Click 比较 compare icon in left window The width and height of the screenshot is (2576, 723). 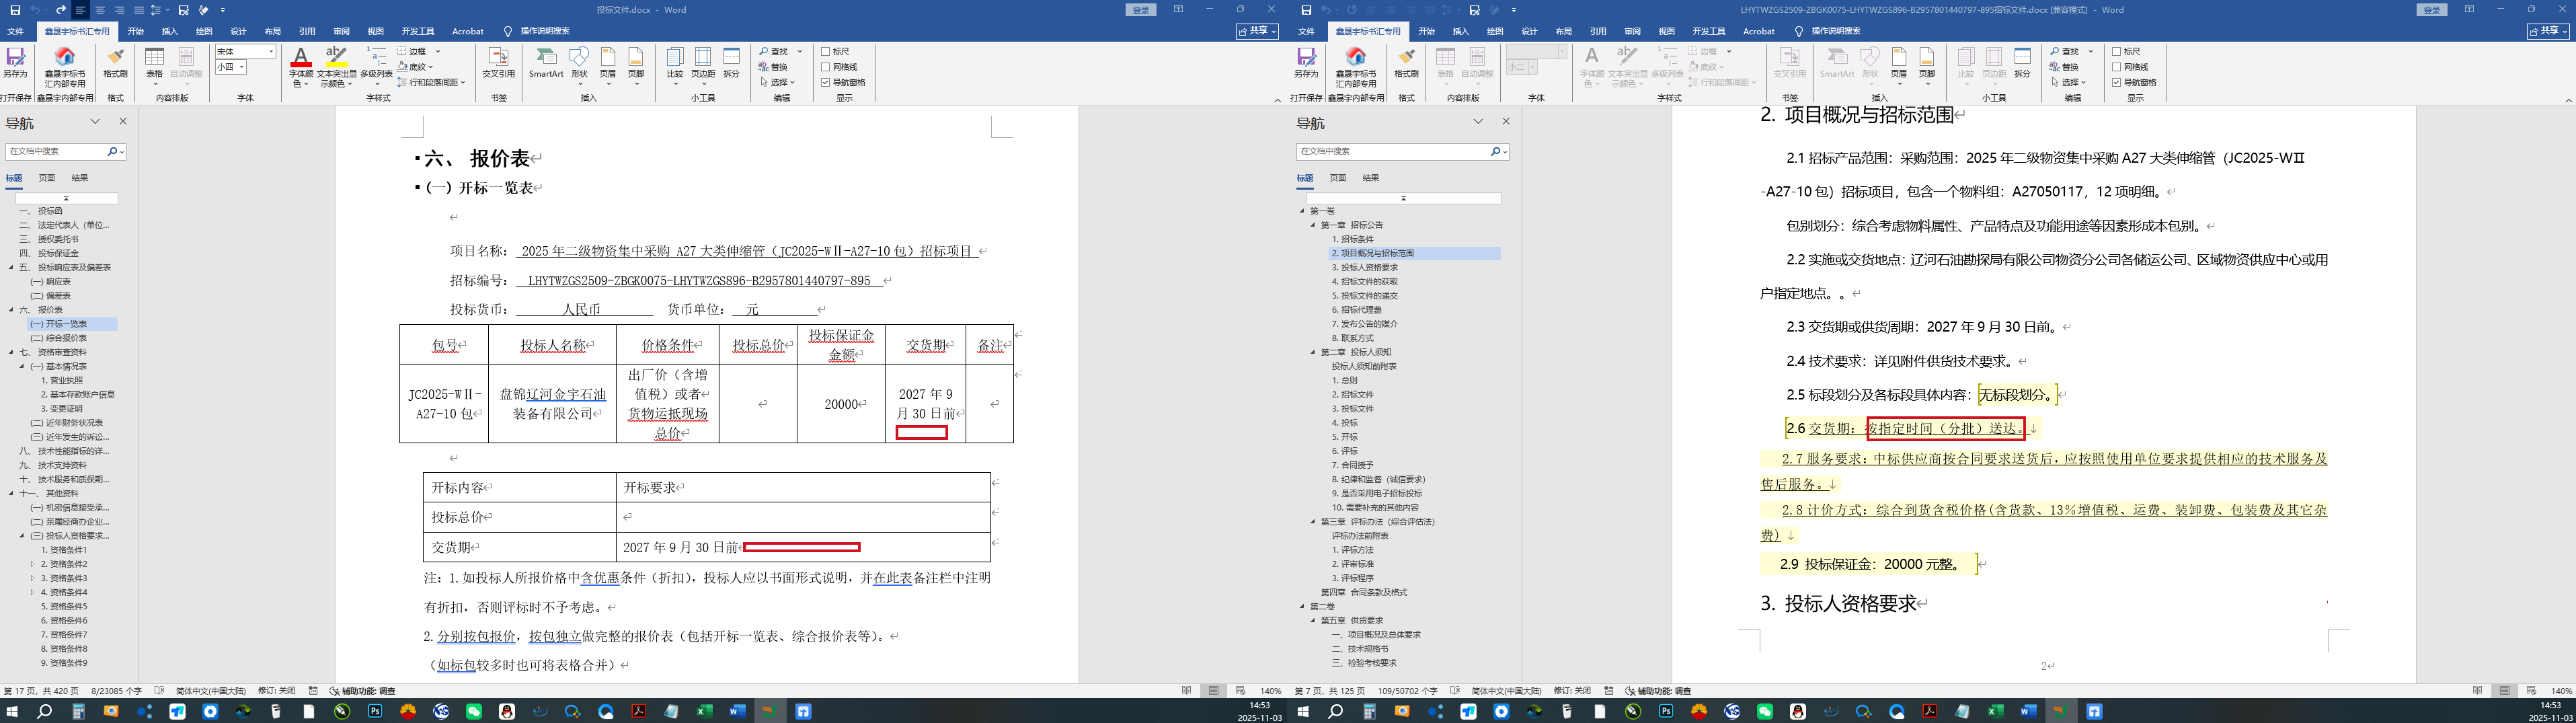[x=675, y=63]
